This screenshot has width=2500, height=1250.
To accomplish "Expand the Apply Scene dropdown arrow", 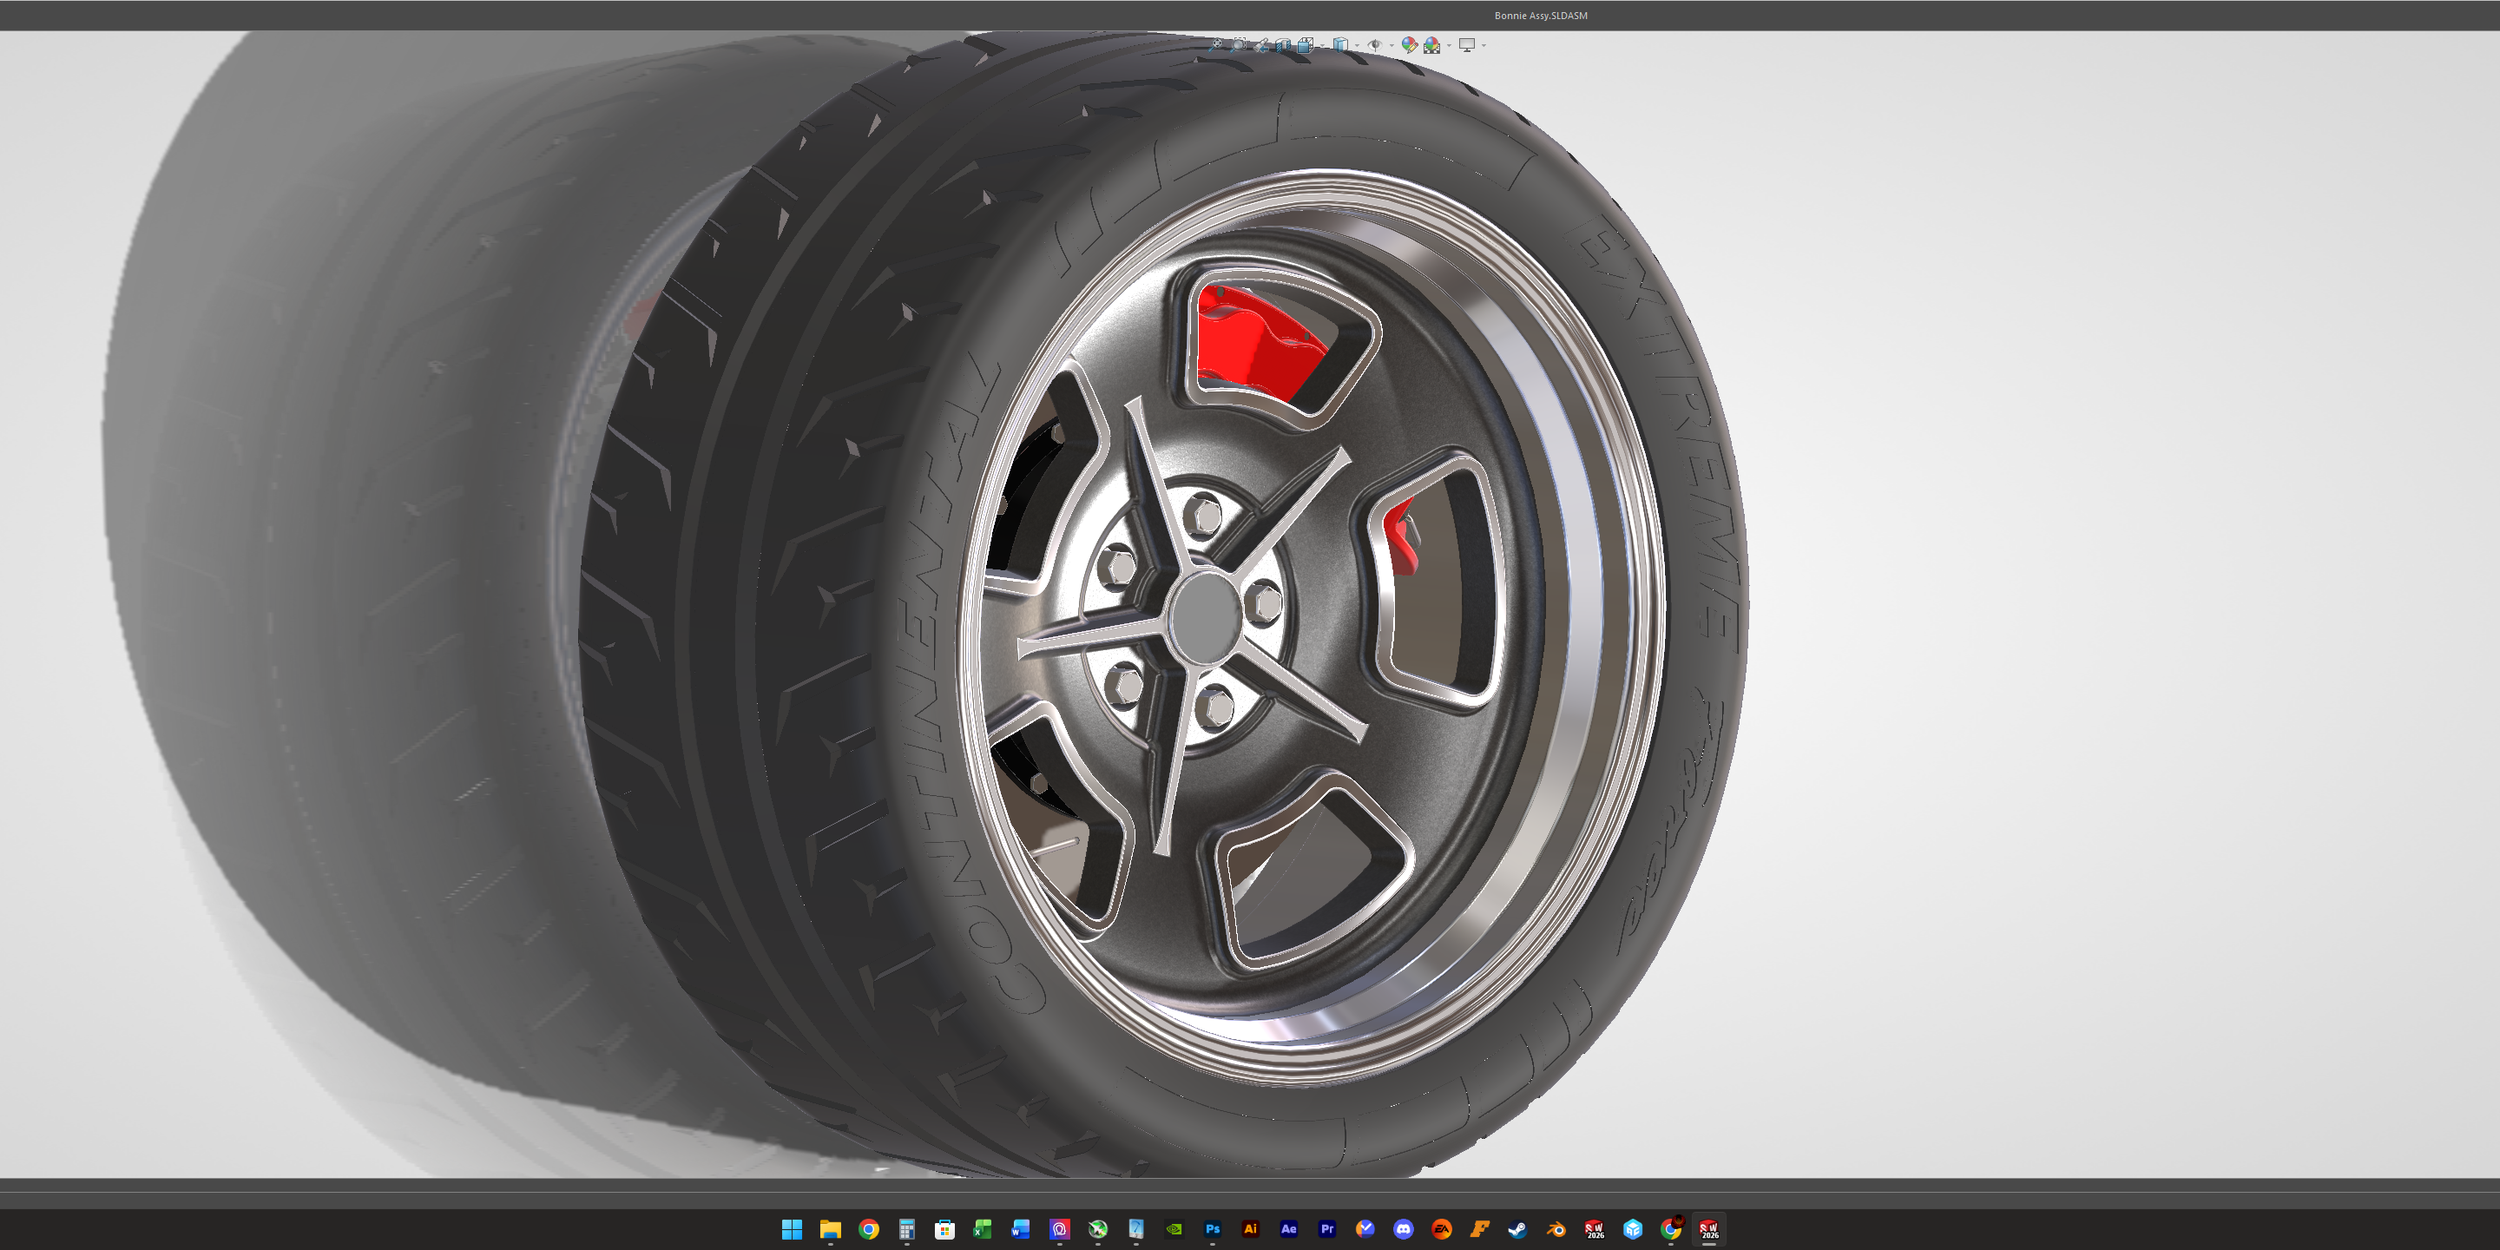I will point(1448,45).
